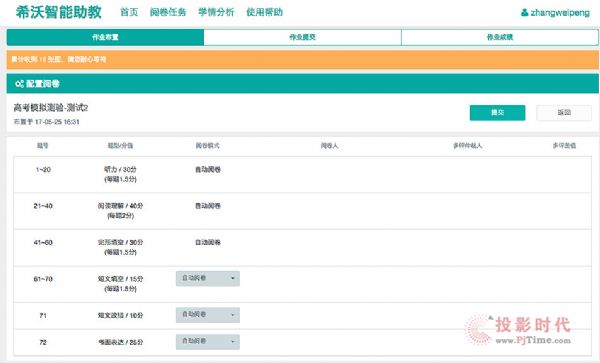Open grading mode dropdown for question 71
Screen dimensions: 600x363
pyautogui.click(x=208, y=315)
